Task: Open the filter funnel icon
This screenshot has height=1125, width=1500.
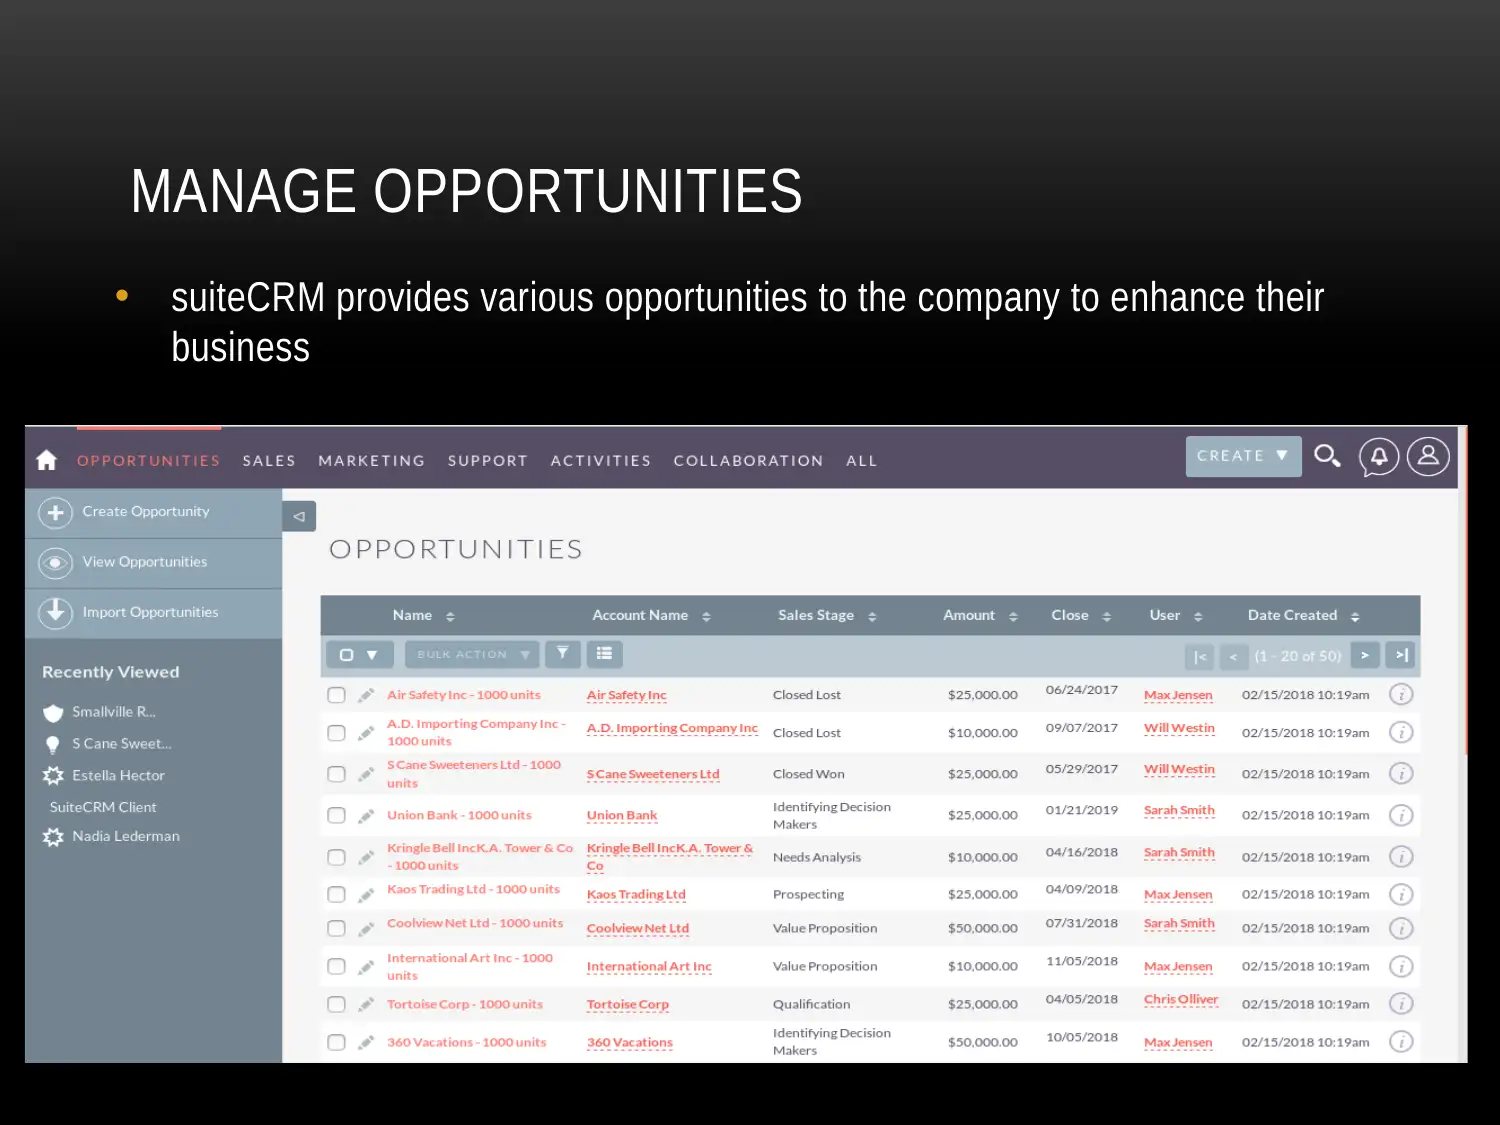Action: coord(562,654)
